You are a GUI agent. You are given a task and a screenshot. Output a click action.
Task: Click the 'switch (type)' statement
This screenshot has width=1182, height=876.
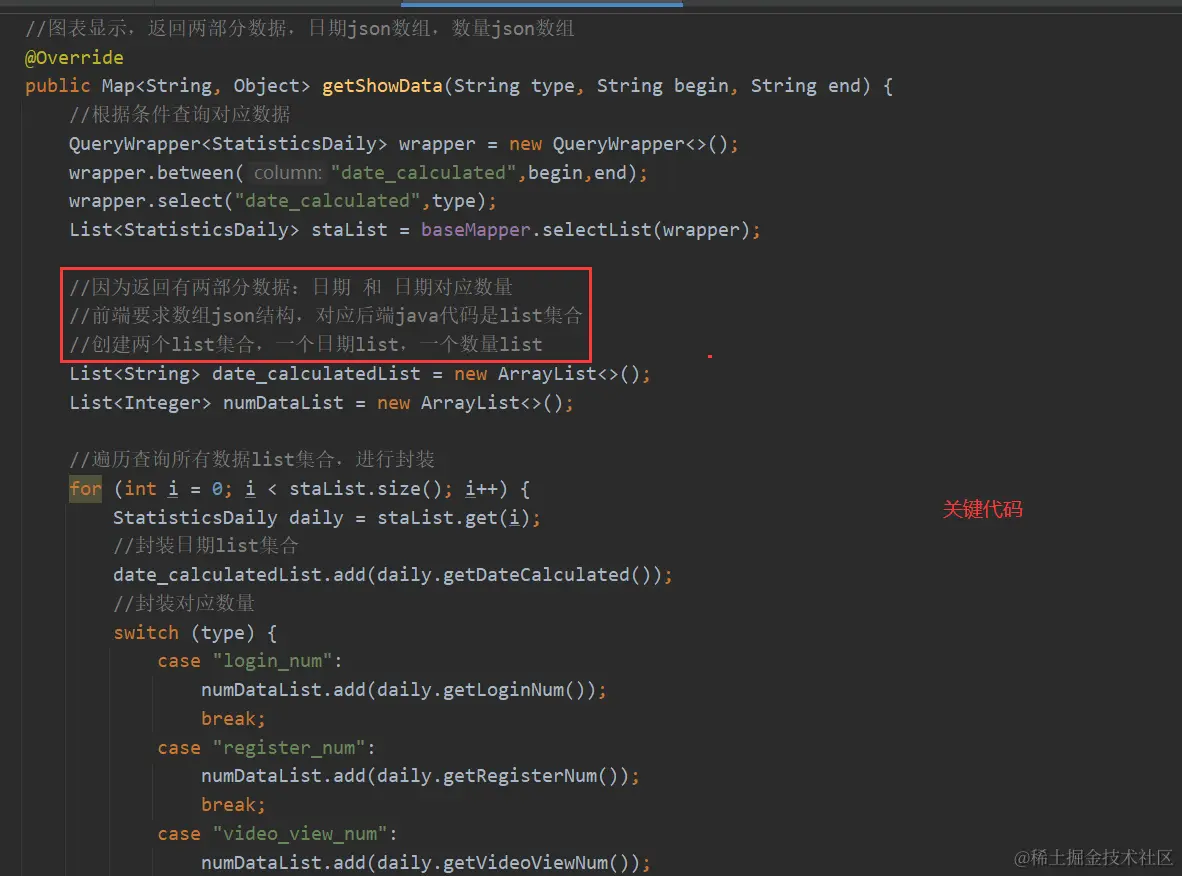[x=194, y=633]
